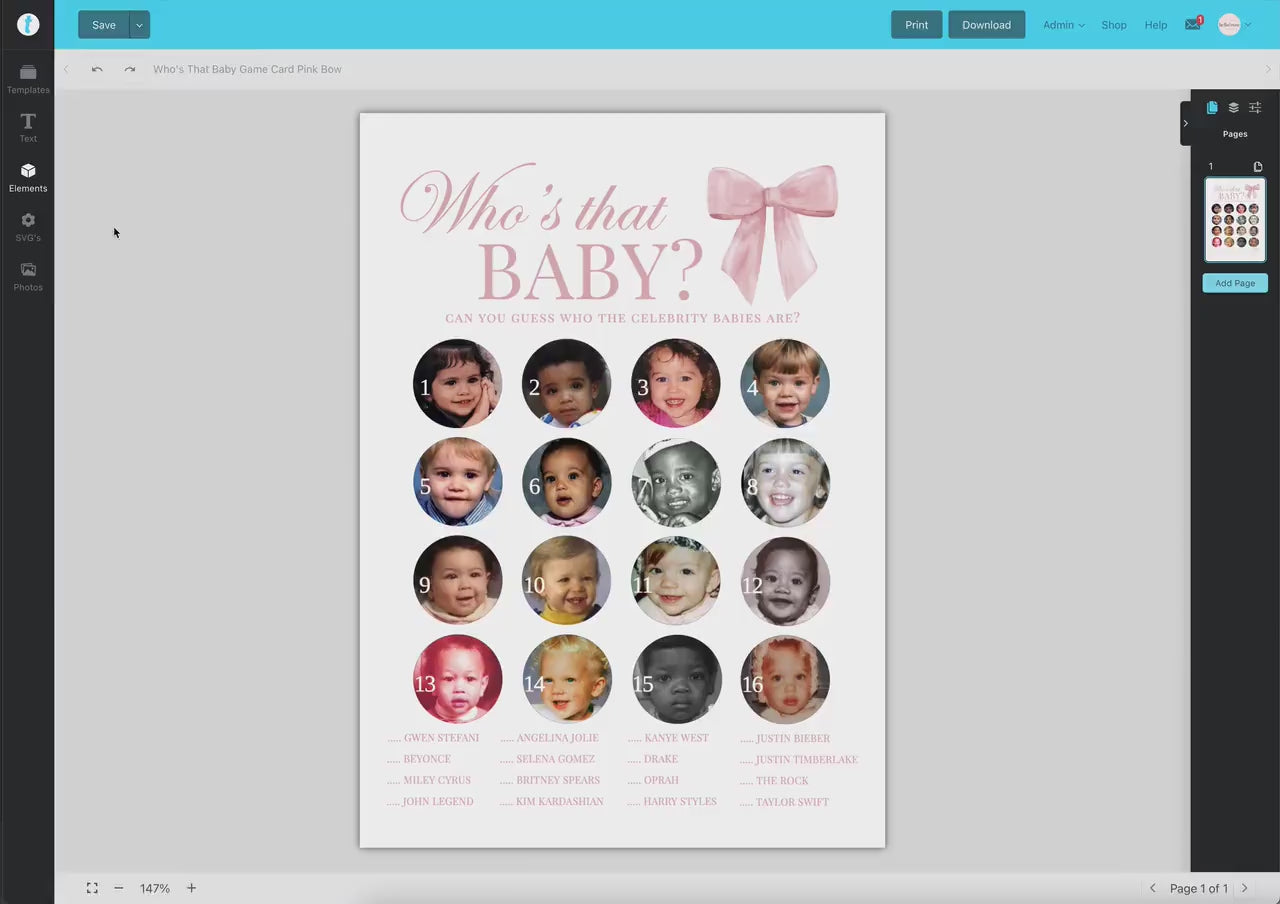Open the user avatar menu

click(1234, 25)
